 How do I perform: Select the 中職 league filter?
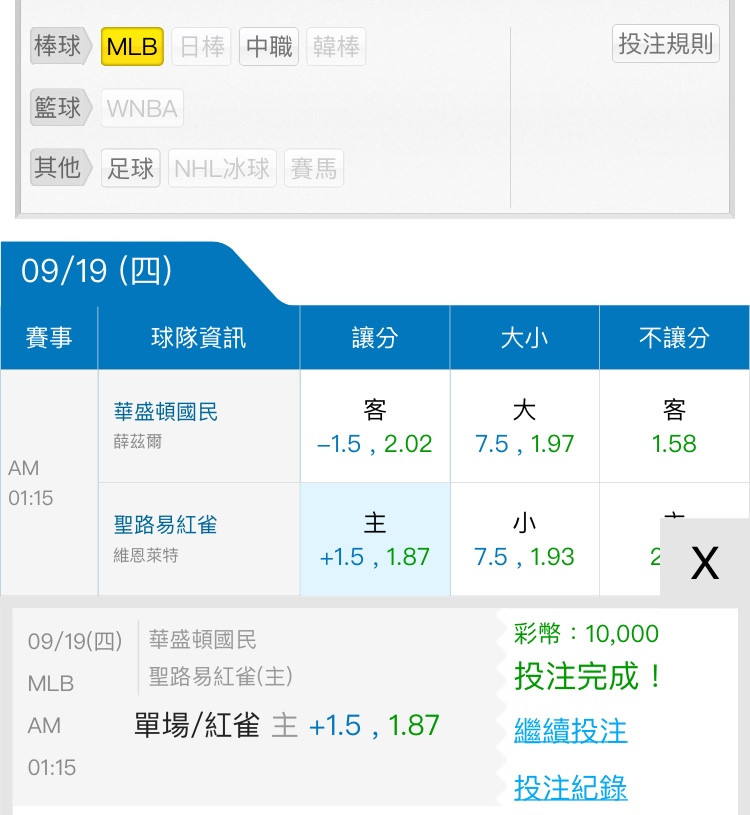(x=269, y=47)
